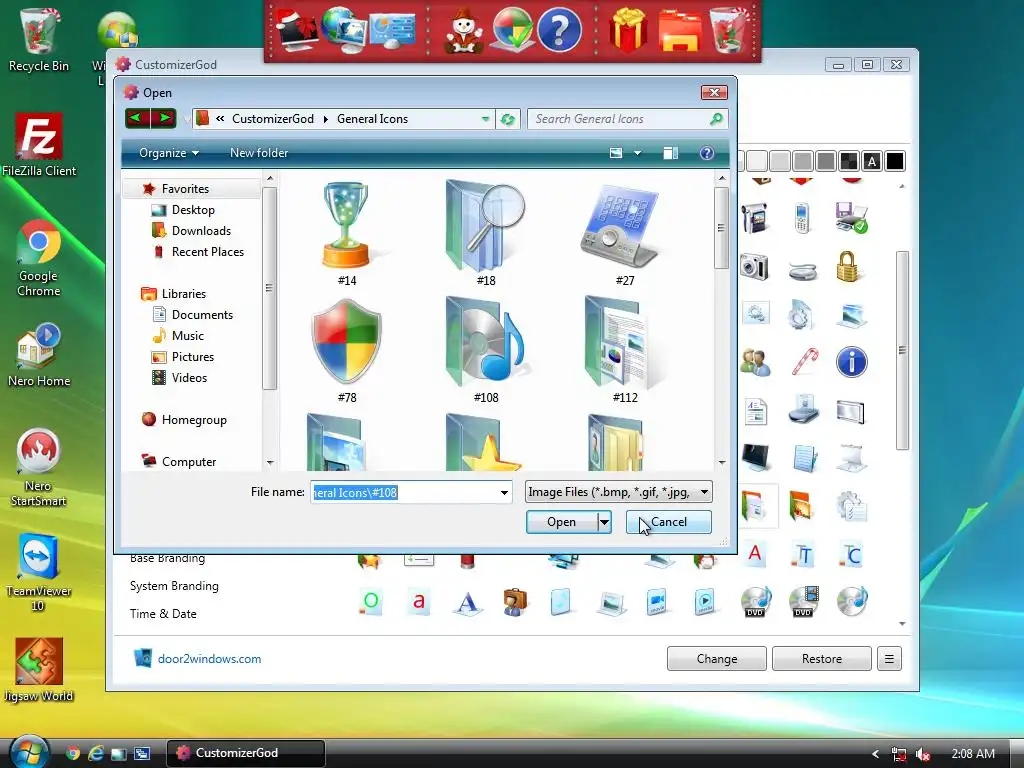Open Videos library in navigation pane
The image size is (1024, 768).
click(x=189, y=377)
